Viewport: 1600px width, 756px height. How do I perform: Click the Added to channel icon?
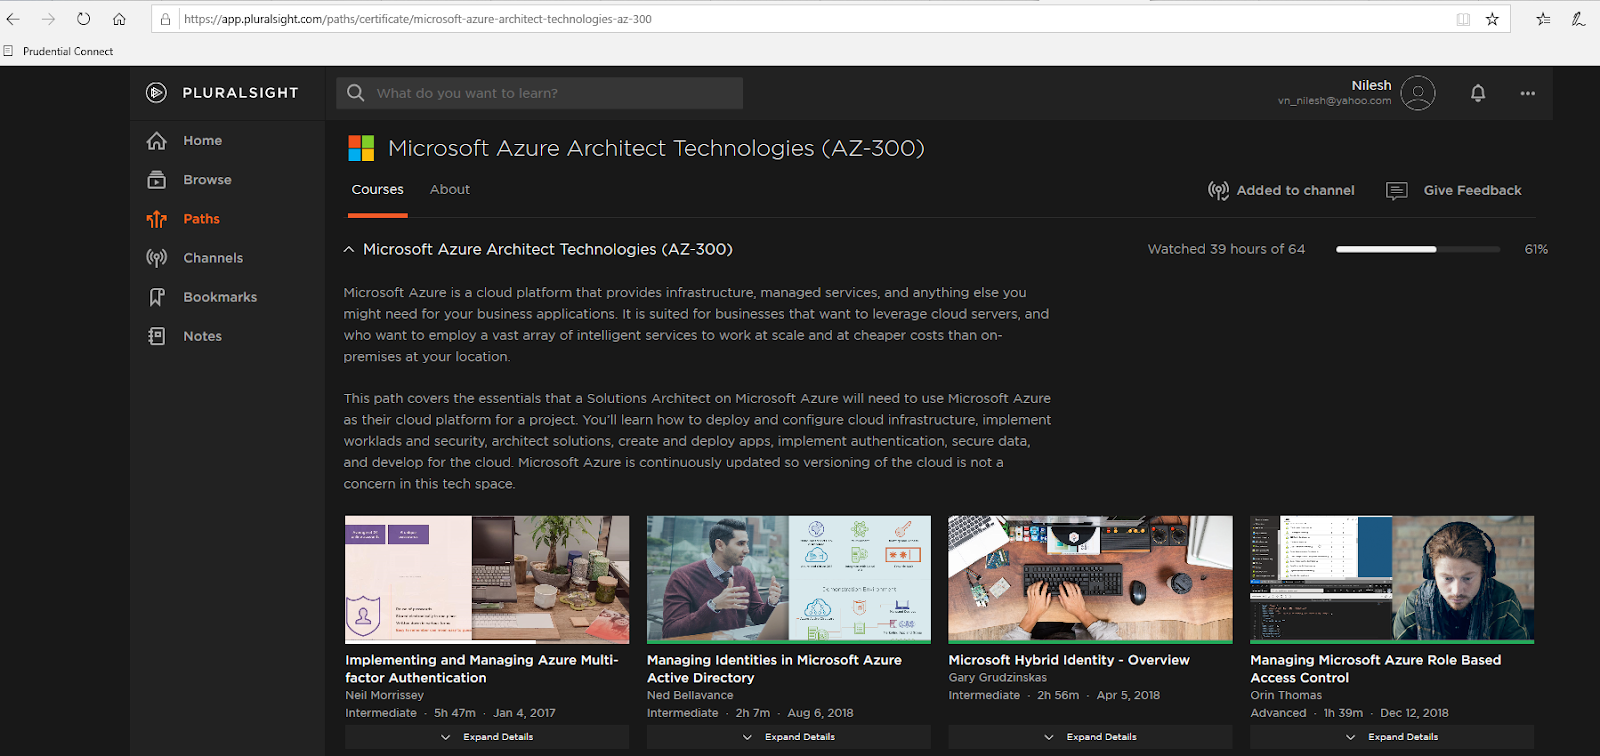point(1218,190)
